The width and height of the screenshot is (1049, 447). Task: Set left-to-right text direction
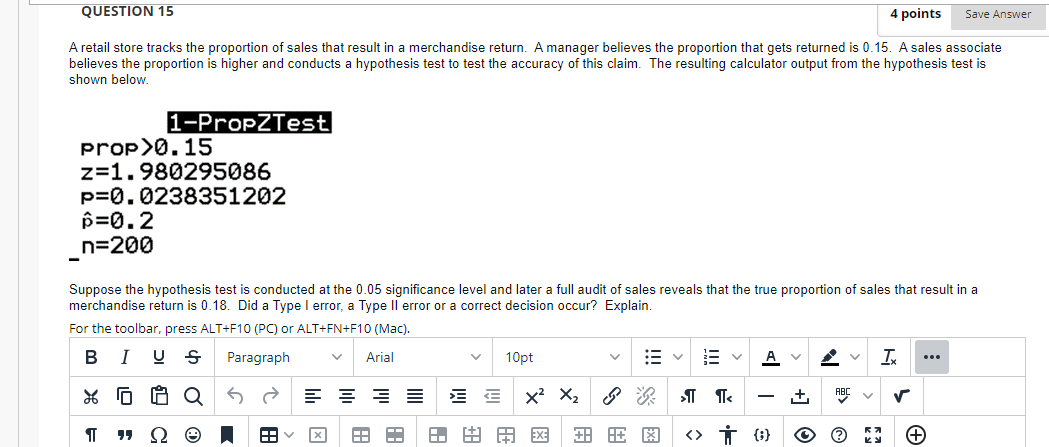tap(688, 397)
